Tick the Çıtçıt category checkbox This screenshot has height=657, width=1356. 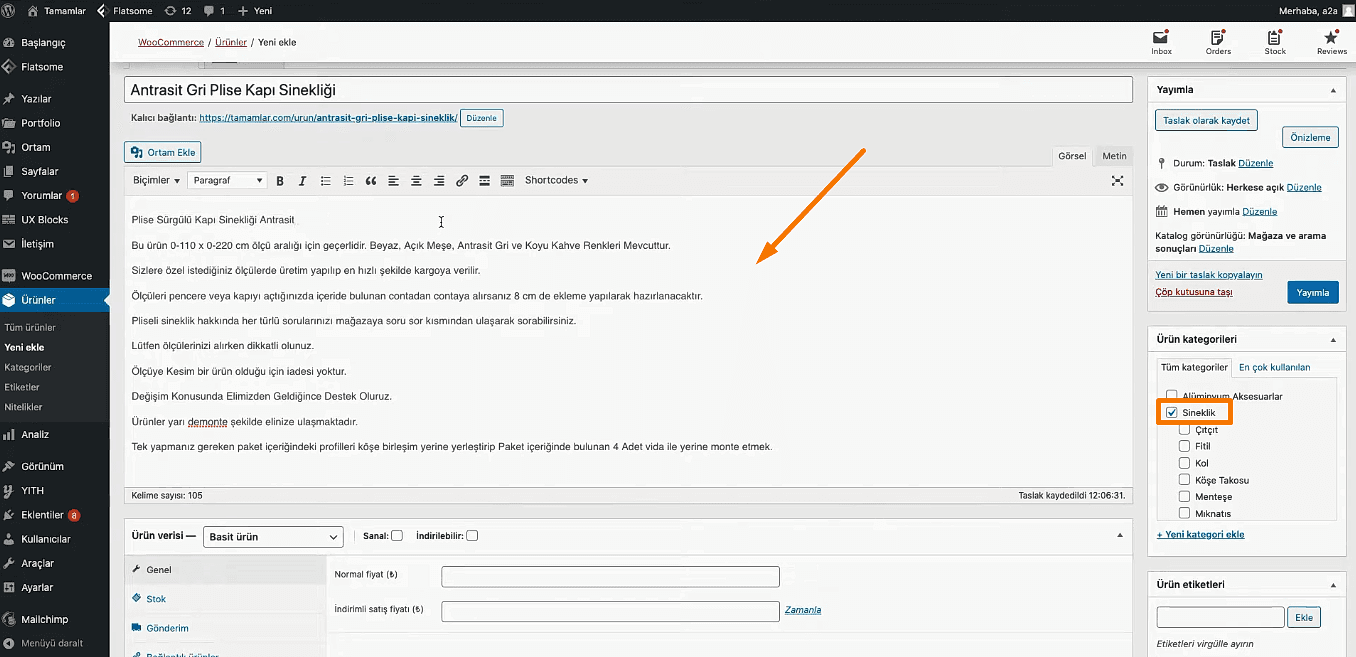click(x=1185, y=430)
